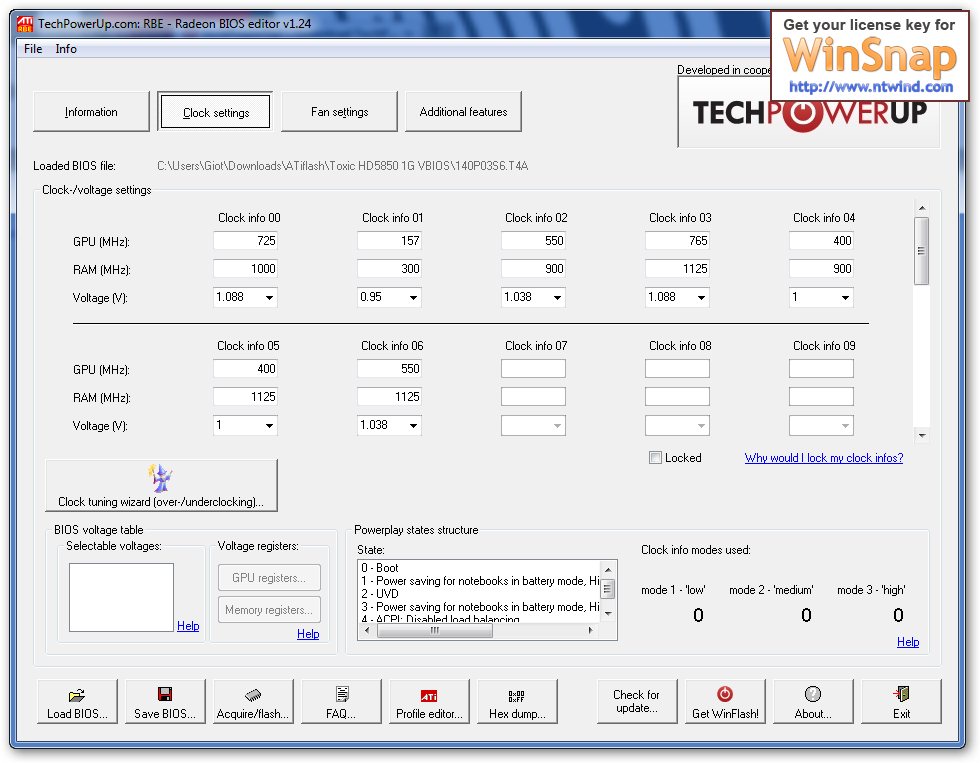Select the Clock settings tab
Screen dimensions: 980x763
(x=216, y=112)
